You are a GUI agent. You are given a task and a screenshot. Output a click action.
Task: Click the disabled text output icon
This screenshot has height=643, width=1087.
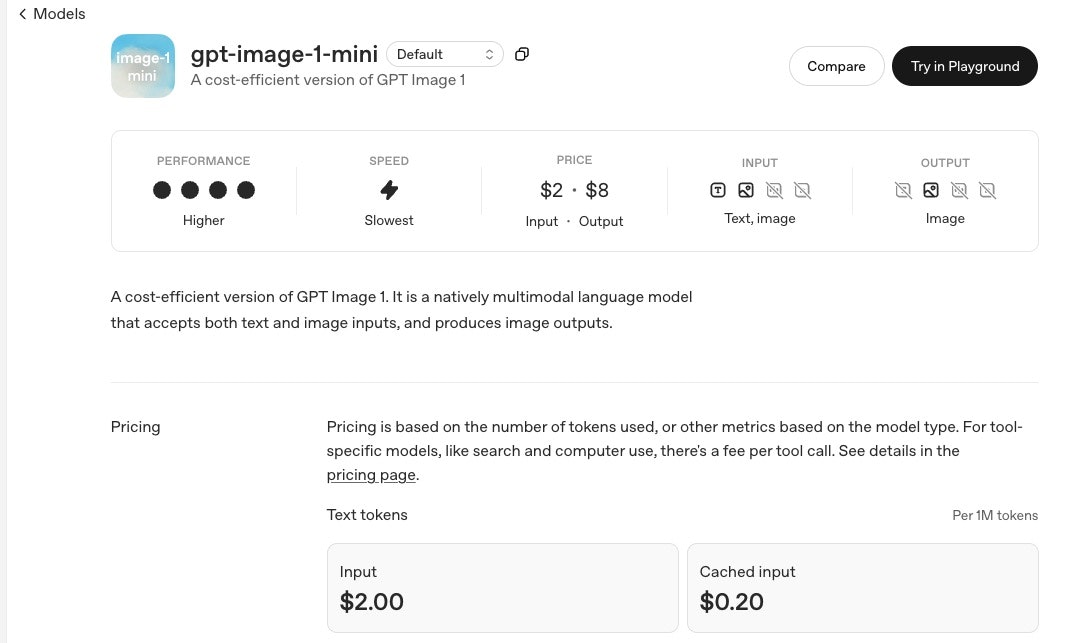(x=903, y=190)
